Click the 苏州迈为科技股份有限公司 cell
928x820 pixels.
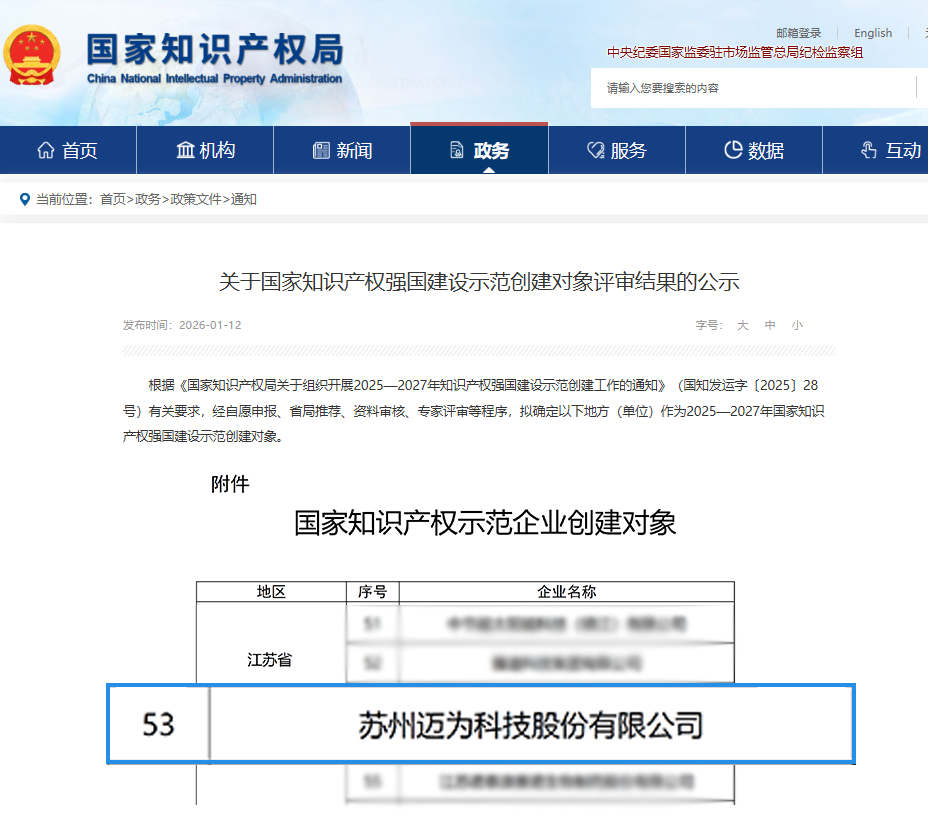pyautogui.click(x=531, y=725)
